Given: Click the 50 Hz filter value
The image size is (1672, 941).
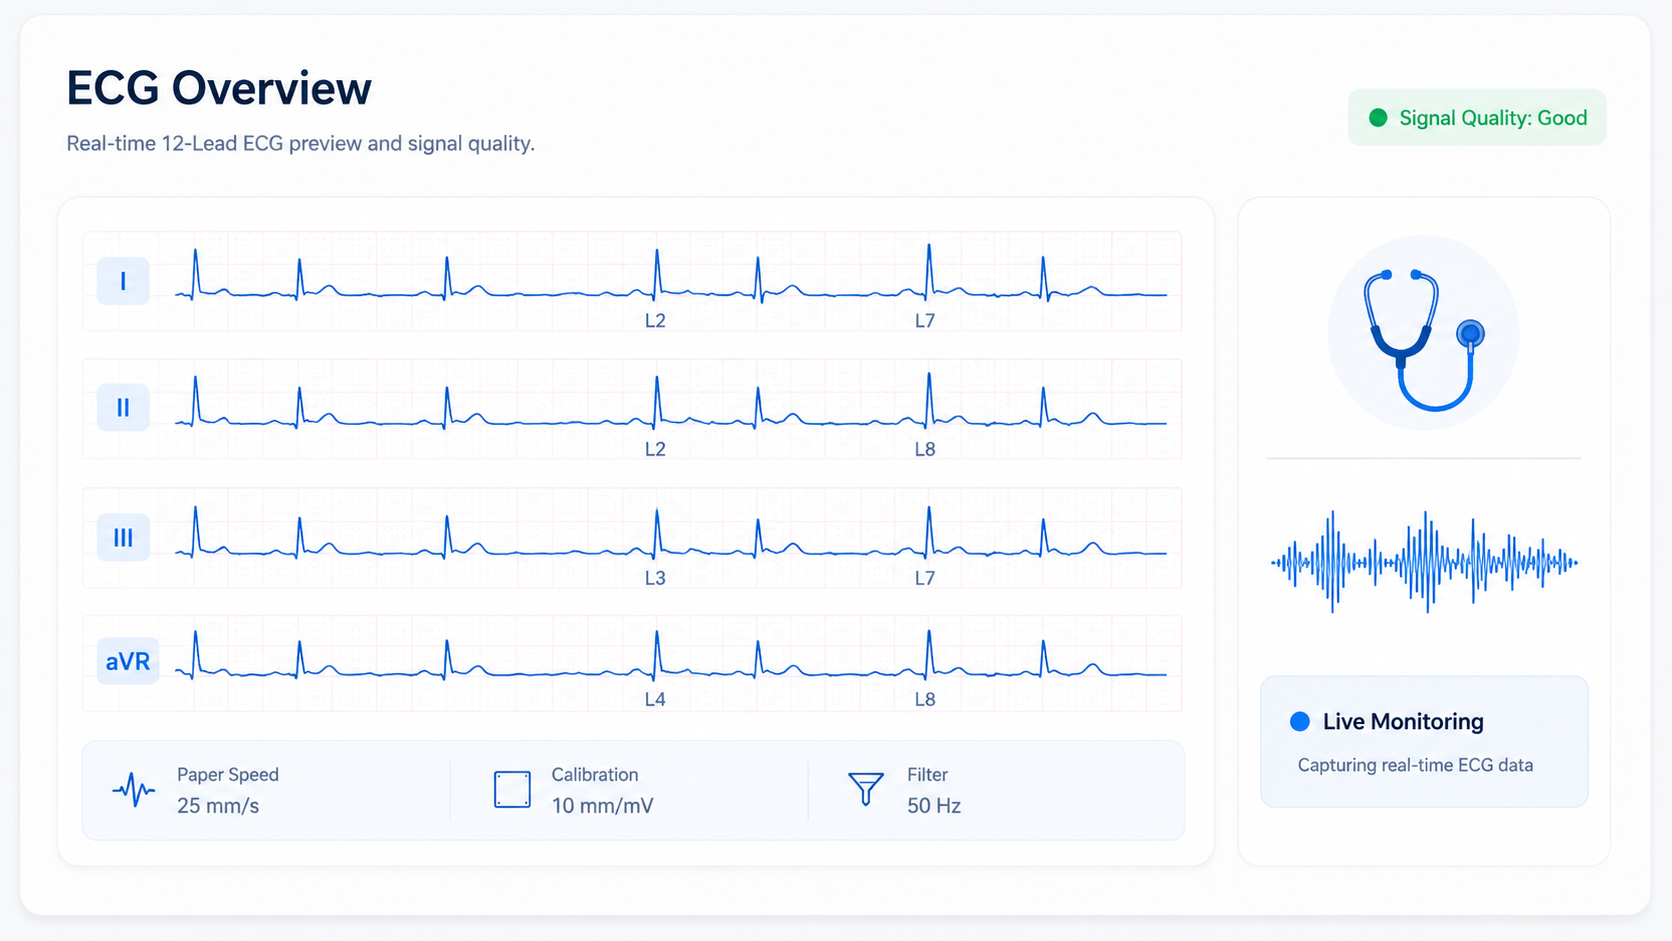Looking at the screenshot, I should (934, 806).
